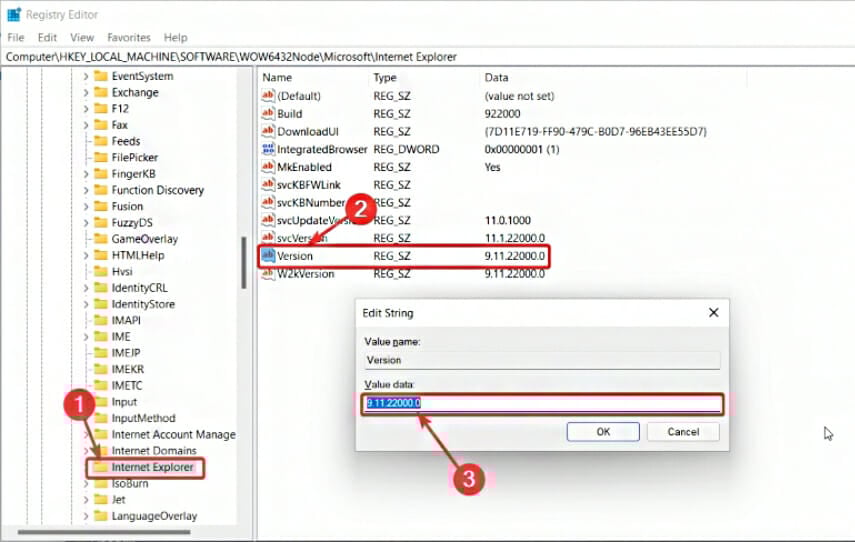Close the Edit String dialog
Screen dimensions: 855x542
point(713,312)
